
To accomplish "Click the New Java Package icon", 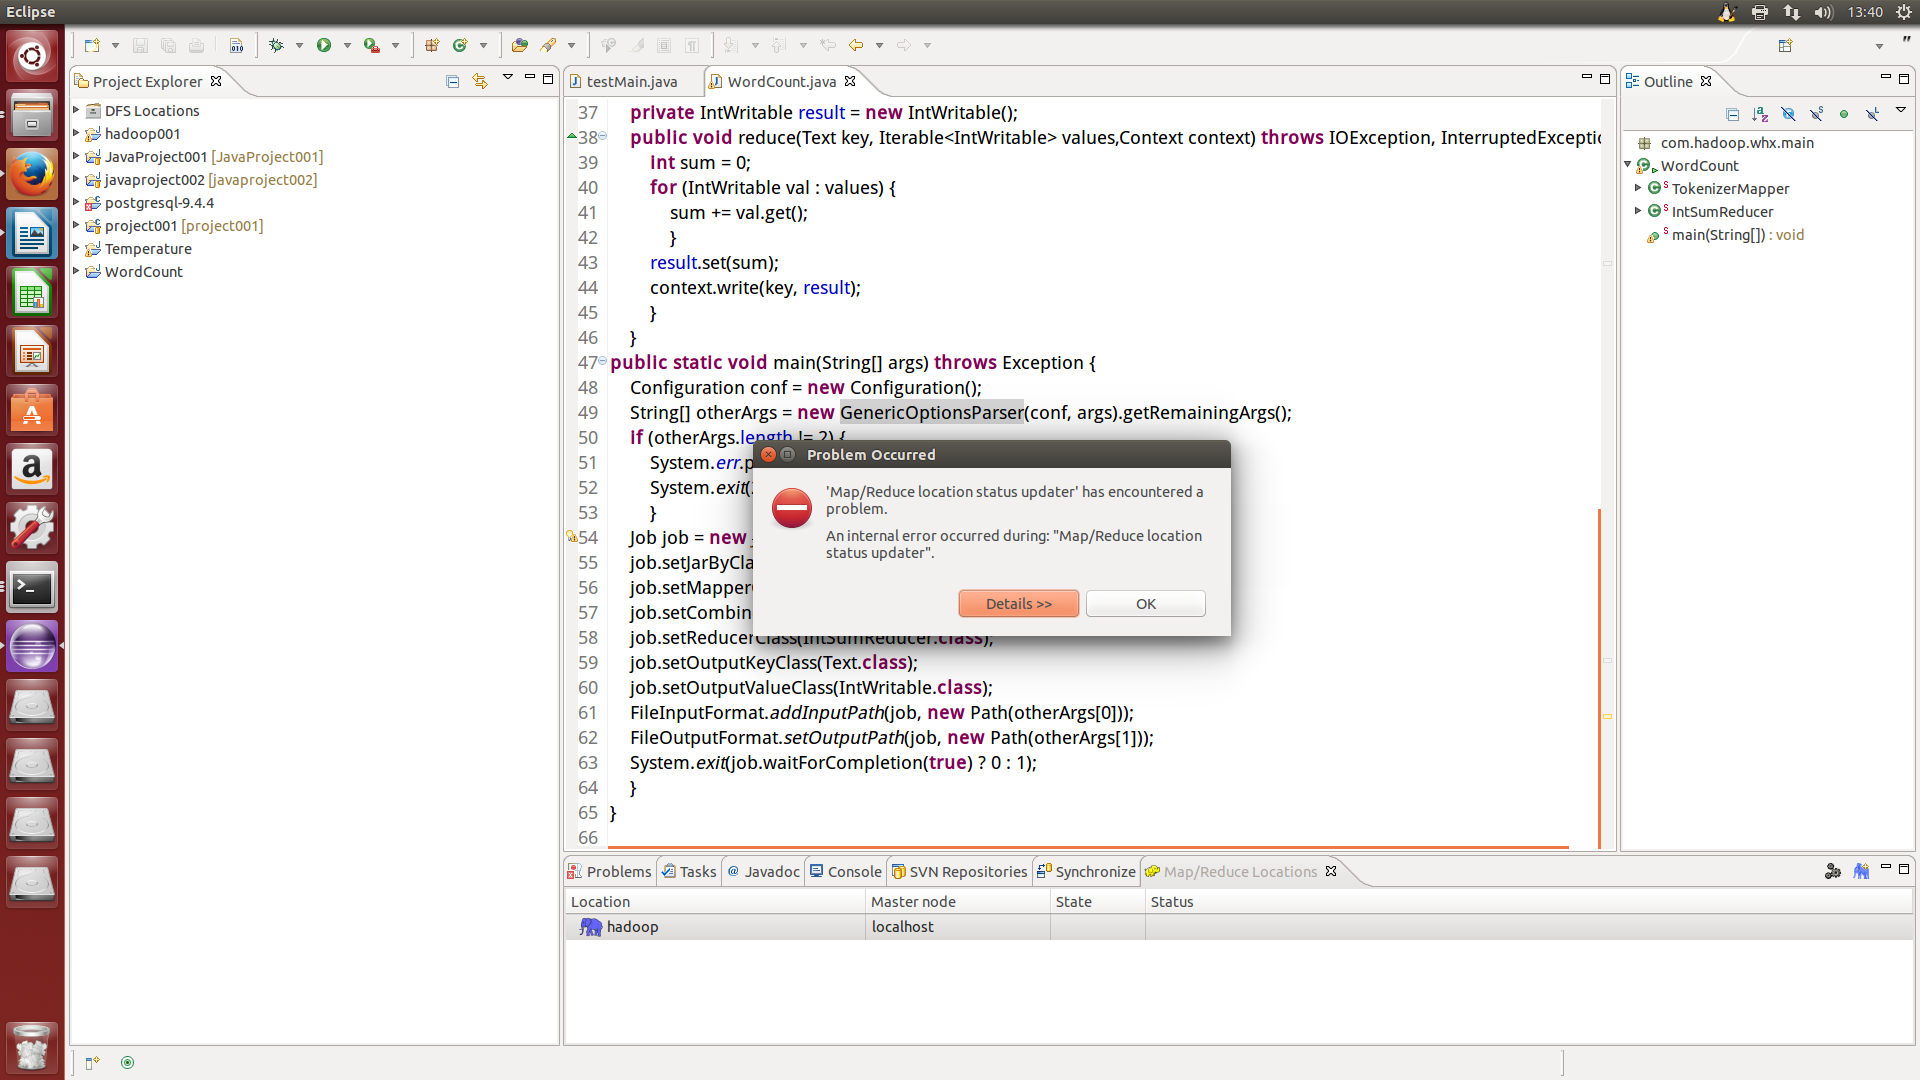I will [432, 45].
